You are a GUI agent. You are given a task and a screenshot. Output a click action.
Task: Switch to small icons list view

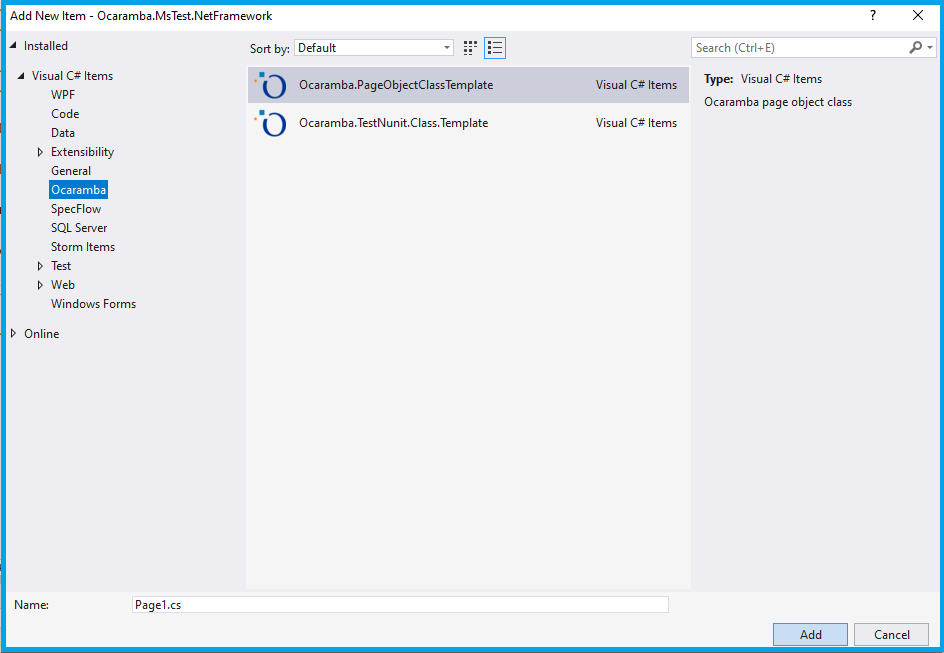tap(495, 48)
